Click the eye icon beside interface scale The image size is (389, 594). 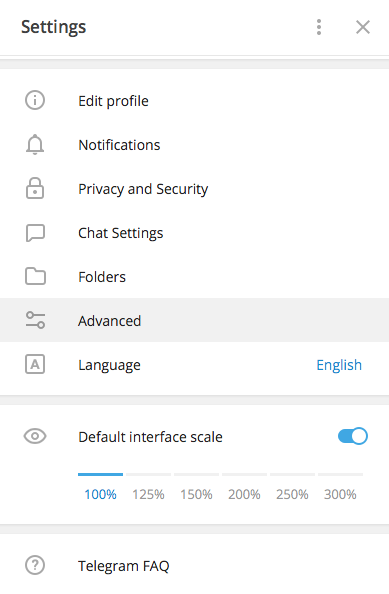tap(35, 436)
